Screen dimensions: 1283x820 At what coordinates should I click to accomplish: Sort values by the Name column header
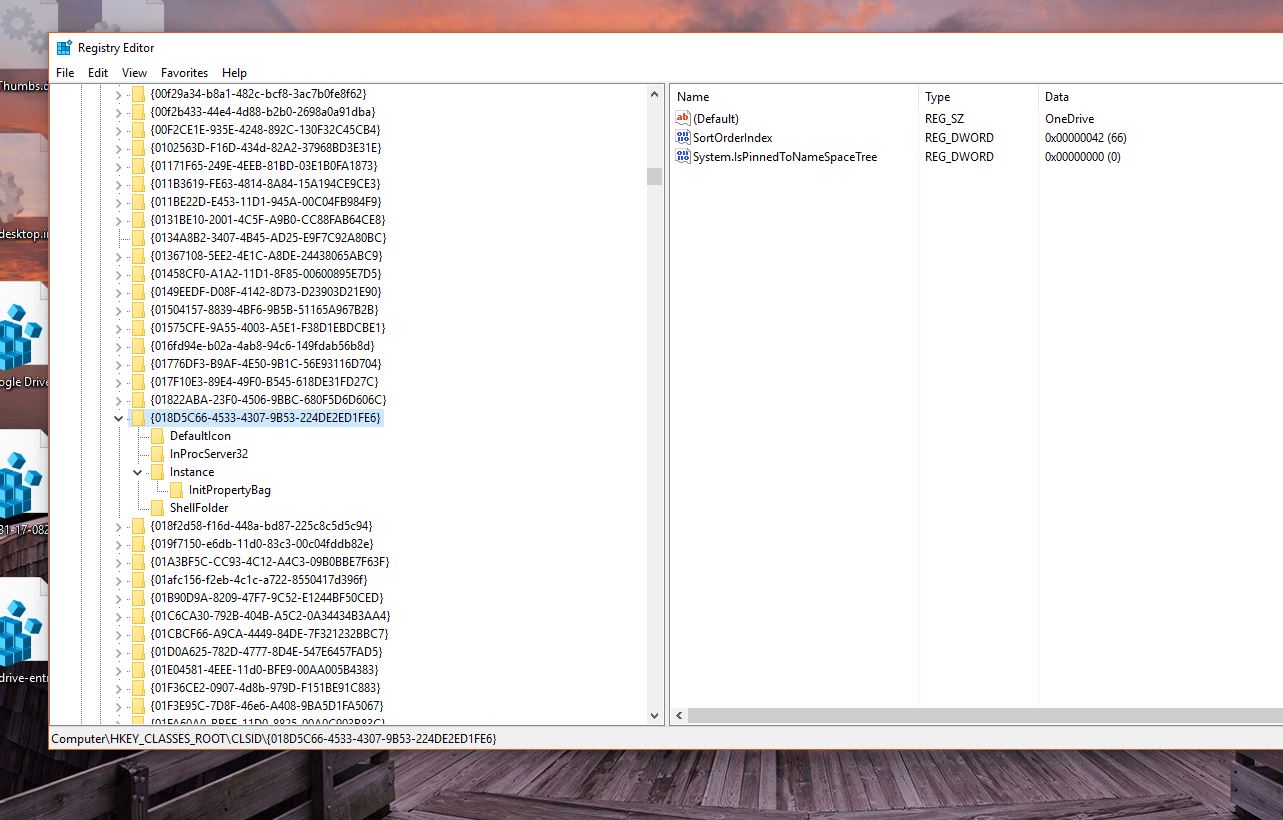(x=693, y=97)
